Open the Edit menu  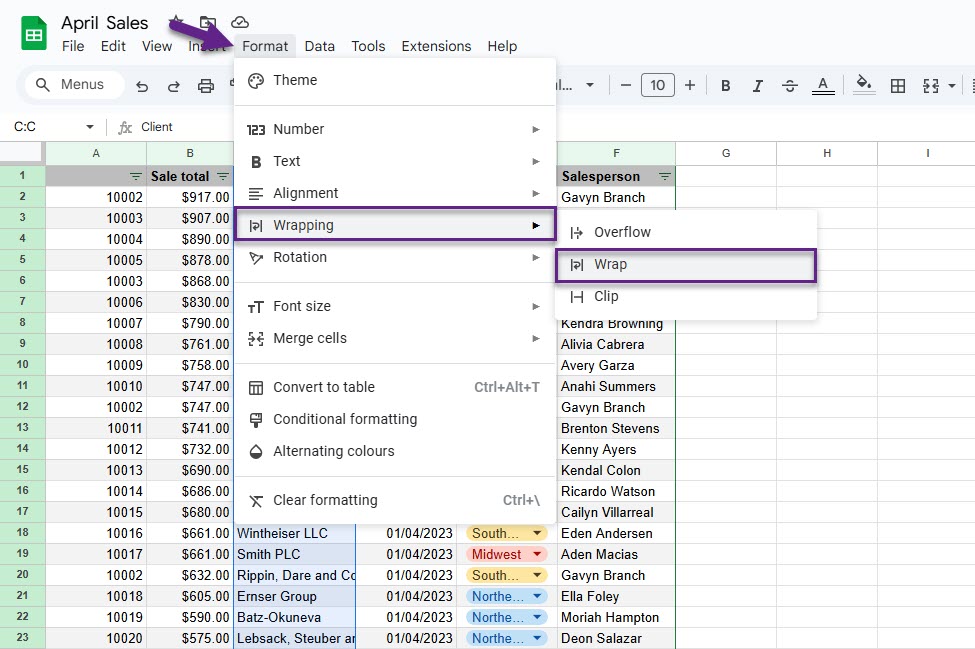(x=113, y=46)
